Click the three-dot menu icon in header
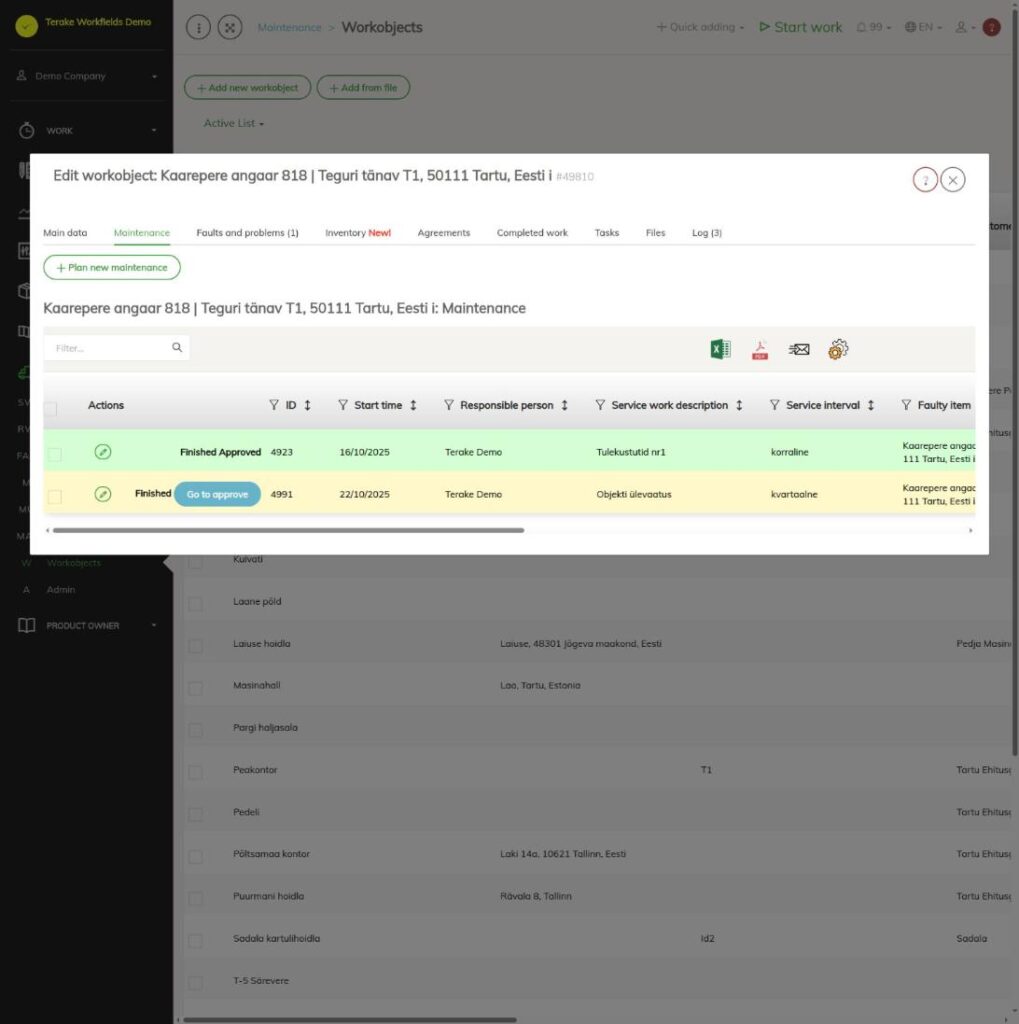This screenshot has width=1019, height=1024. pos(199,27)
